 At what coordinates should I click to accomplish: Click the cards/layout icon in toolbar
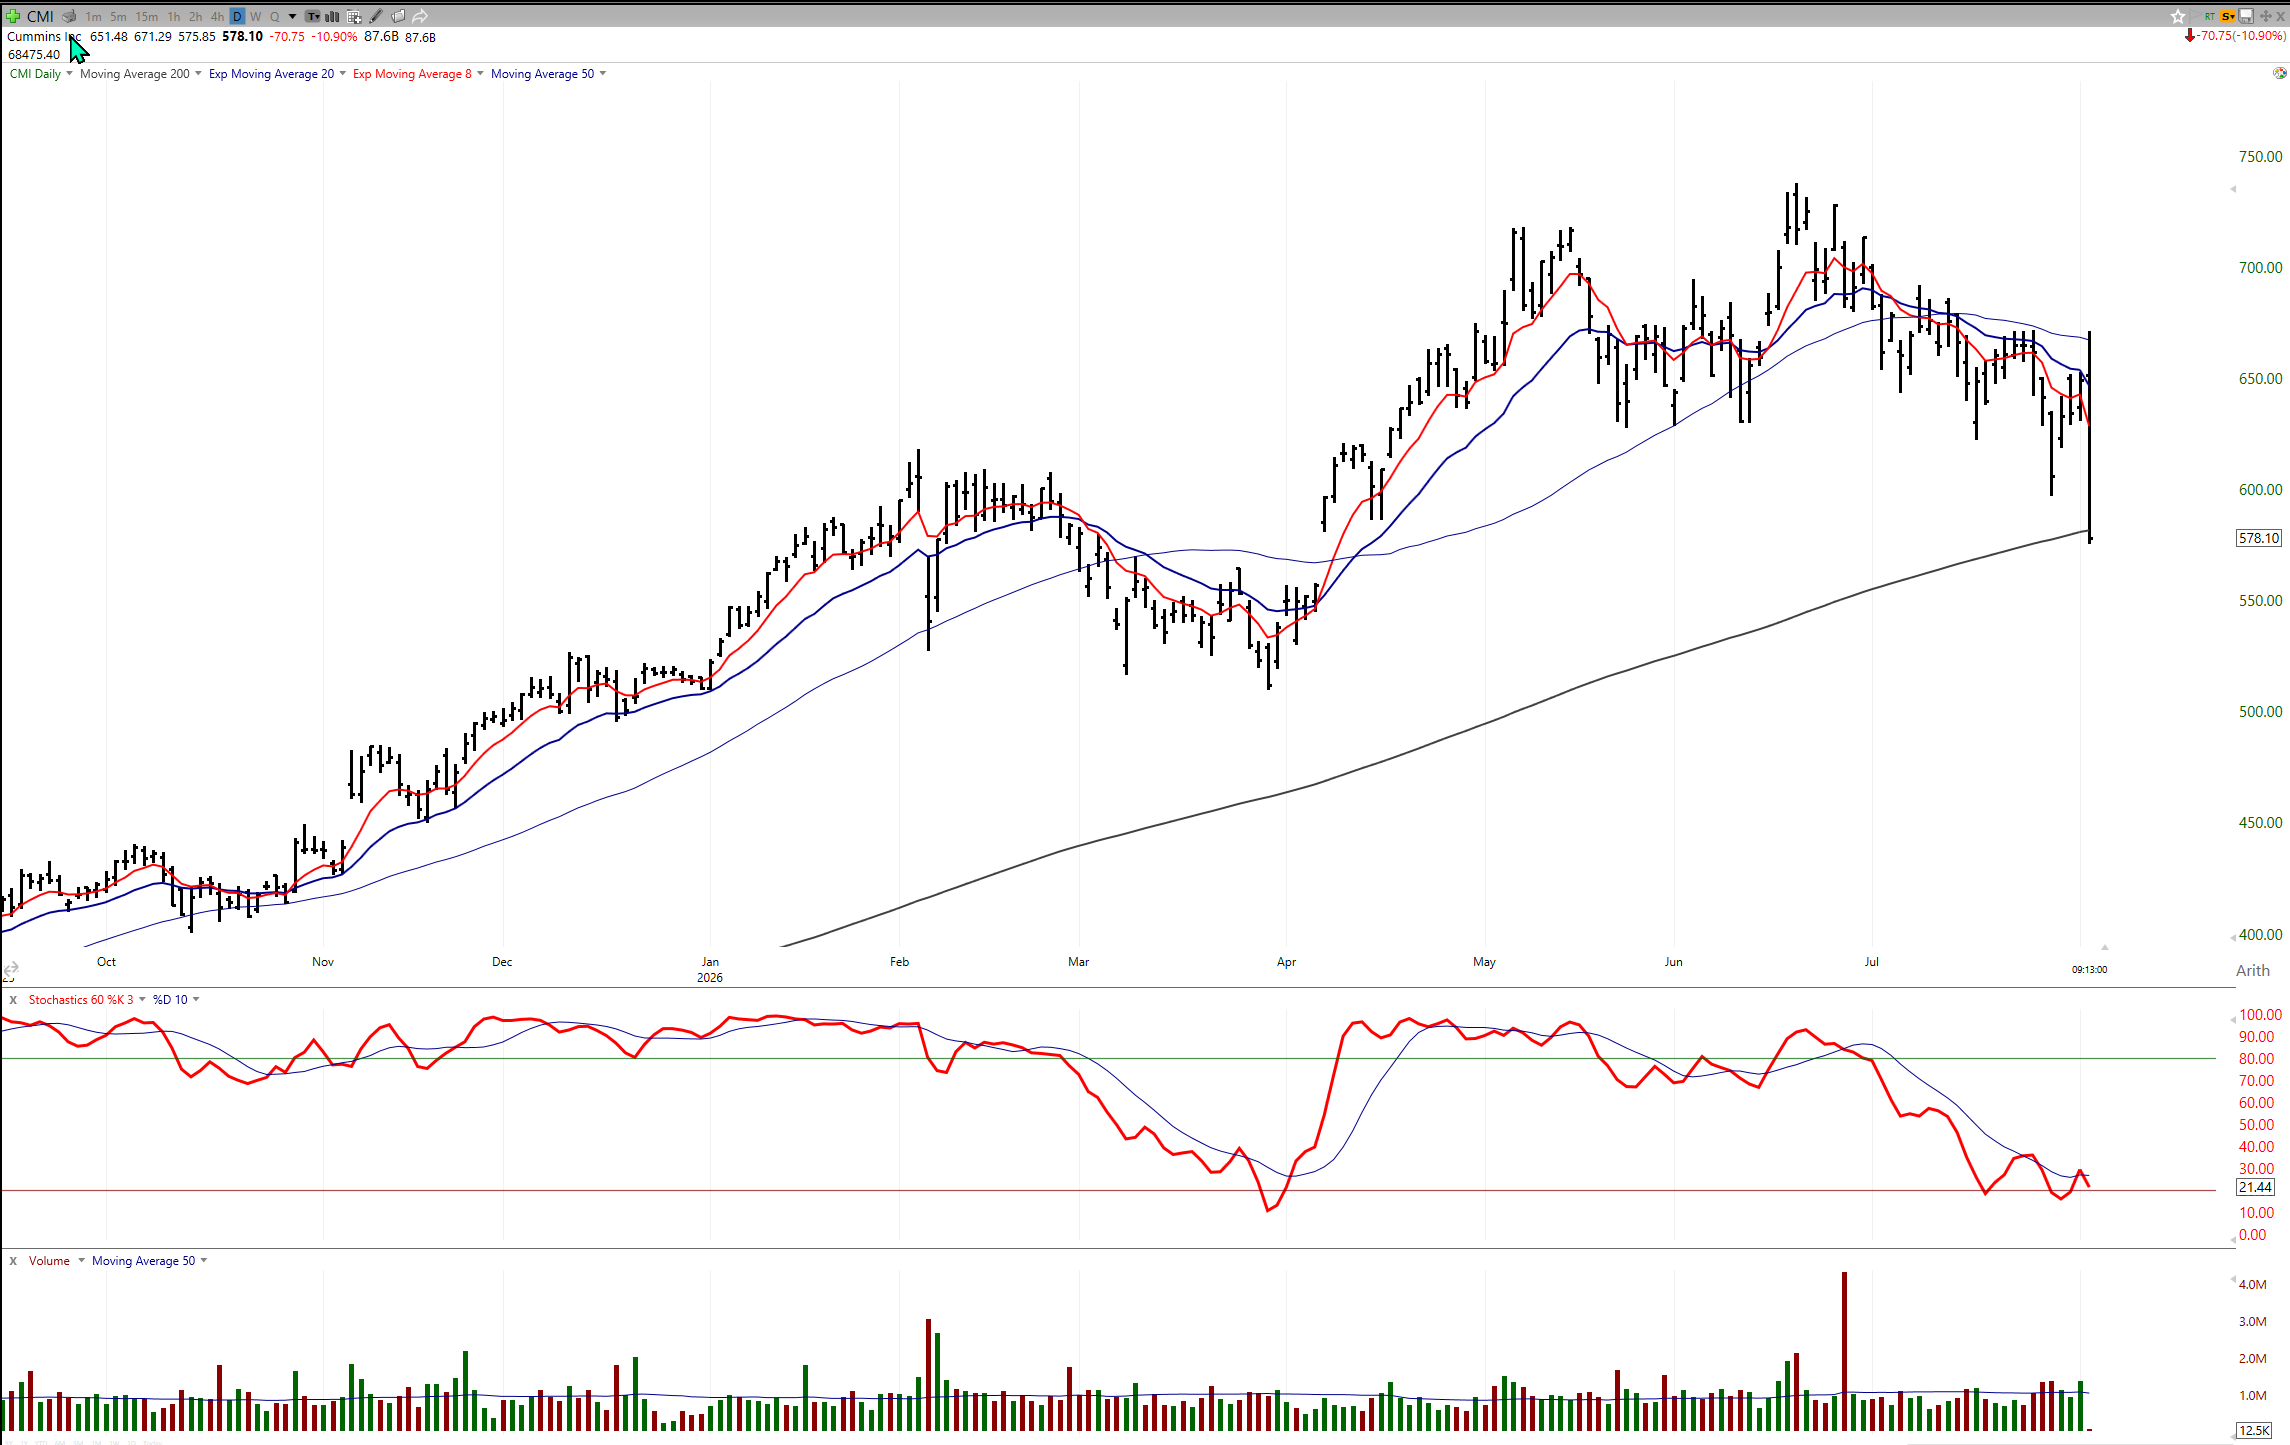398,16
